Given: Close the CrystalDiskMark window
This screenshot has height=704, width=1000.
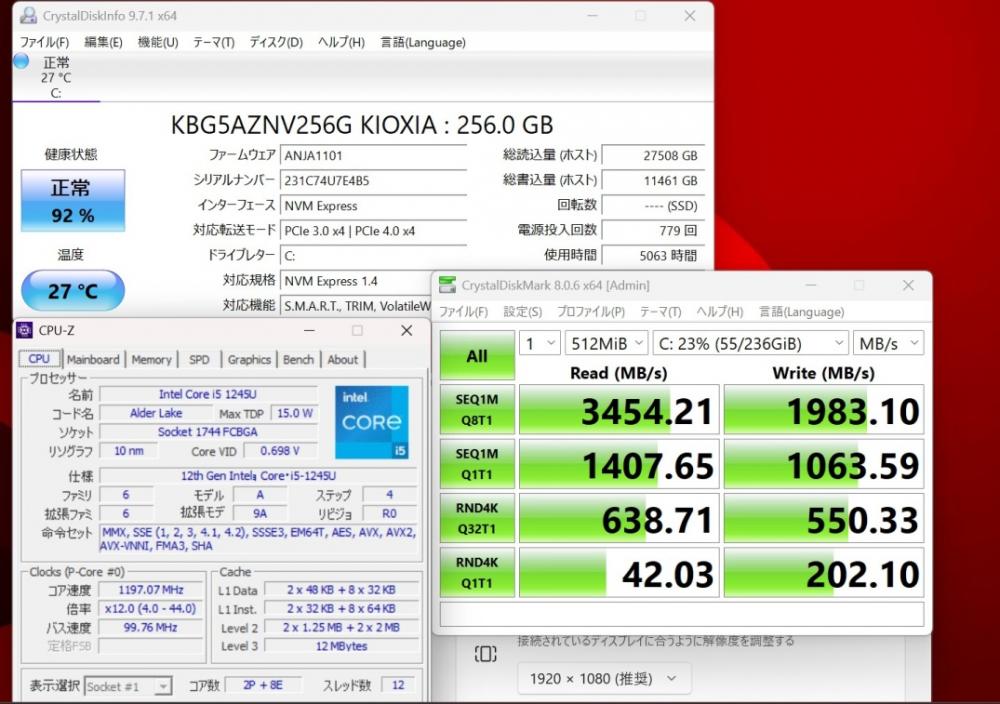Looking at the screenshot, I should coord(908,285).
